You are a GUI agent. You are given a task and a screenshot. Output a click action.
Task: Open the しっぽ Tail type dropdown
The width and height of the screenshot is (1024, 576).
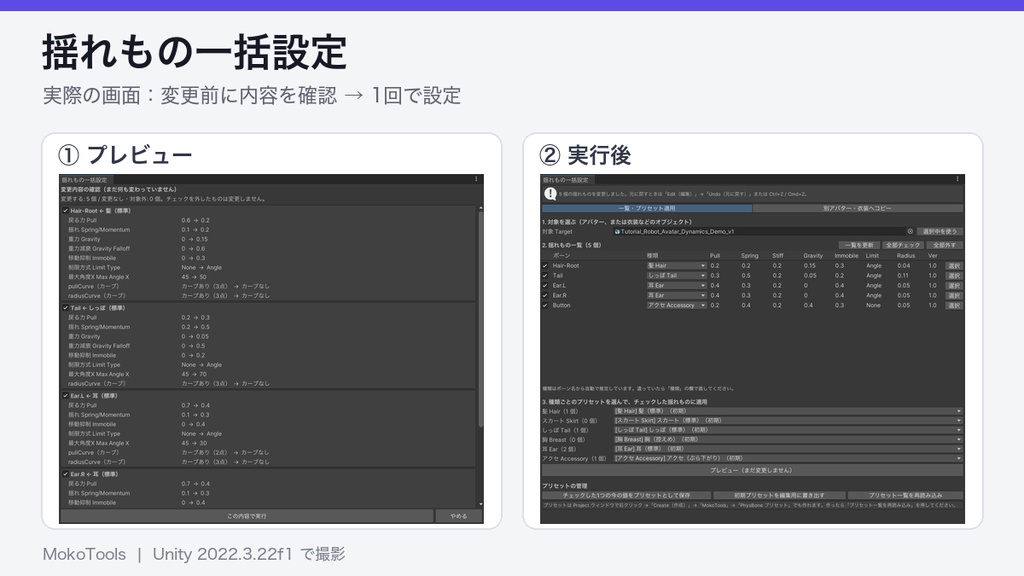(676, 276)
